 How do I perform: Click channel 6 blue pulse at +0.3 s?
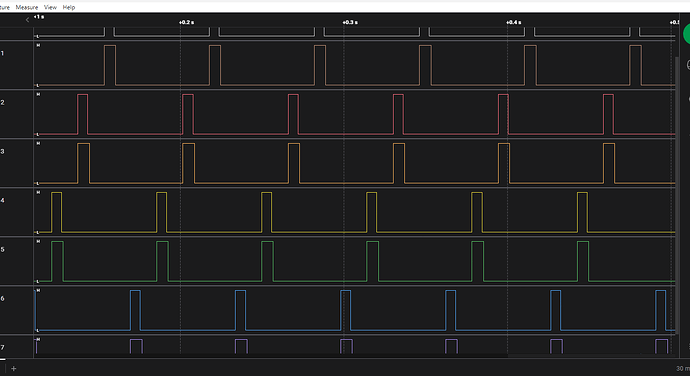346,310
